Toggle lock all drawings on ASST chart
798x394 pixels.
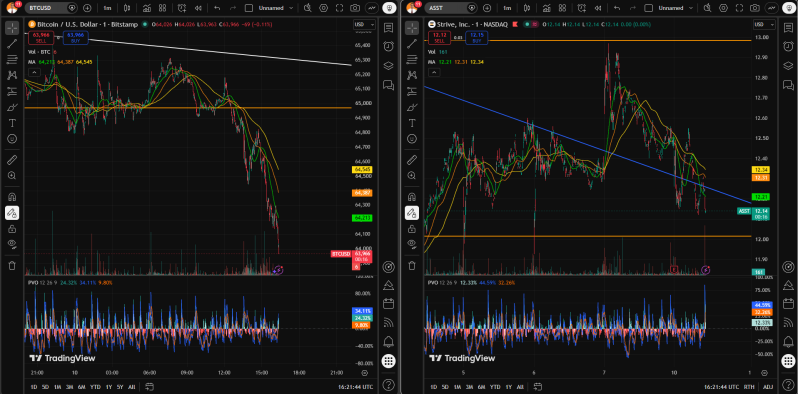point(412,229)
